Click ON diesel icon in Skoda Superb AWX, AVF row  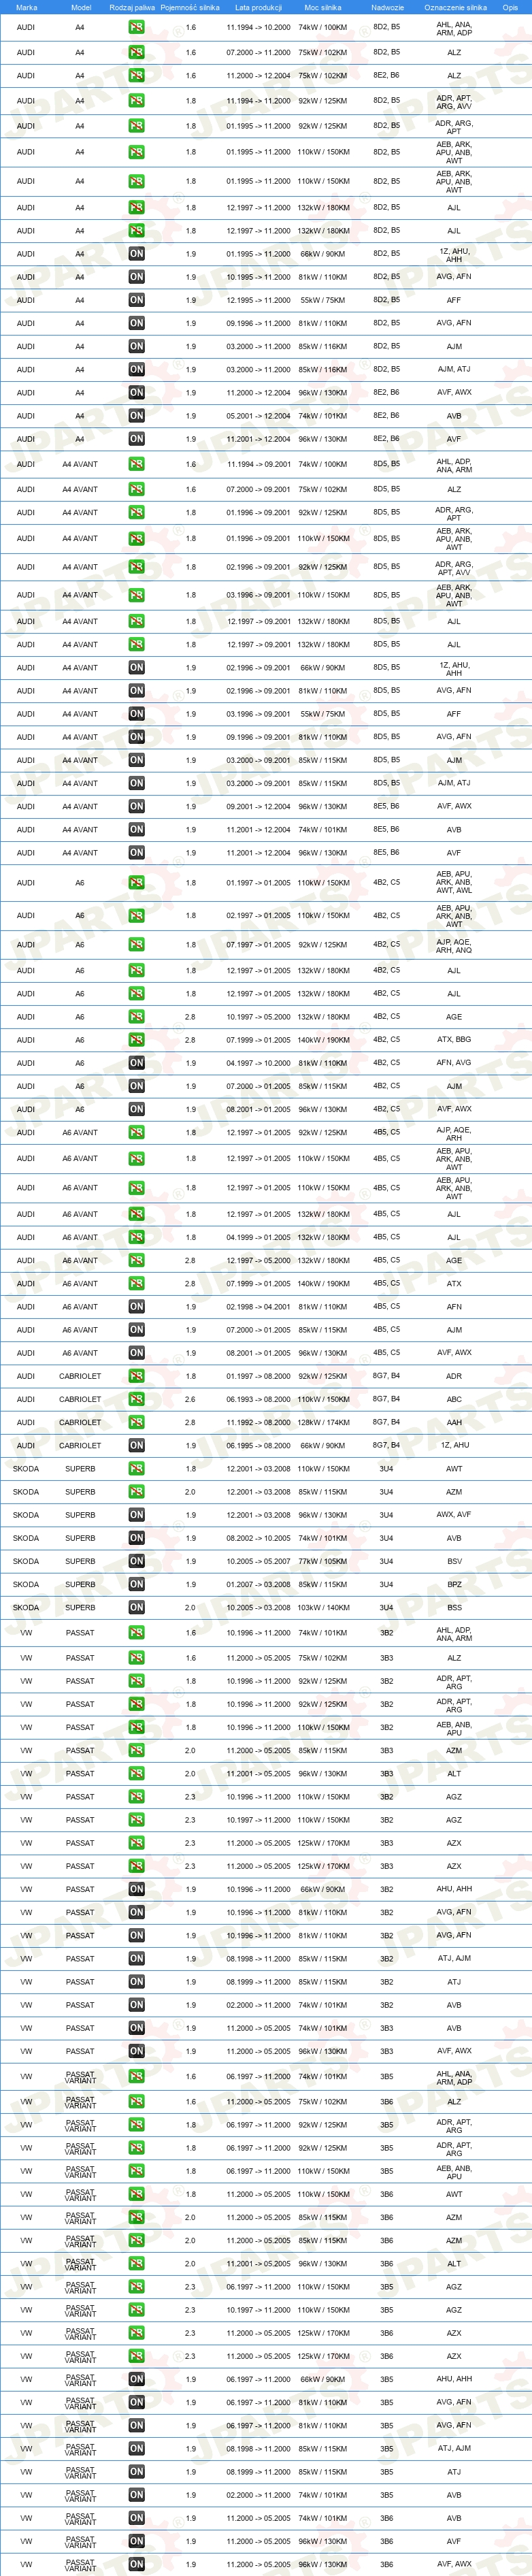tap(136, 1515)
